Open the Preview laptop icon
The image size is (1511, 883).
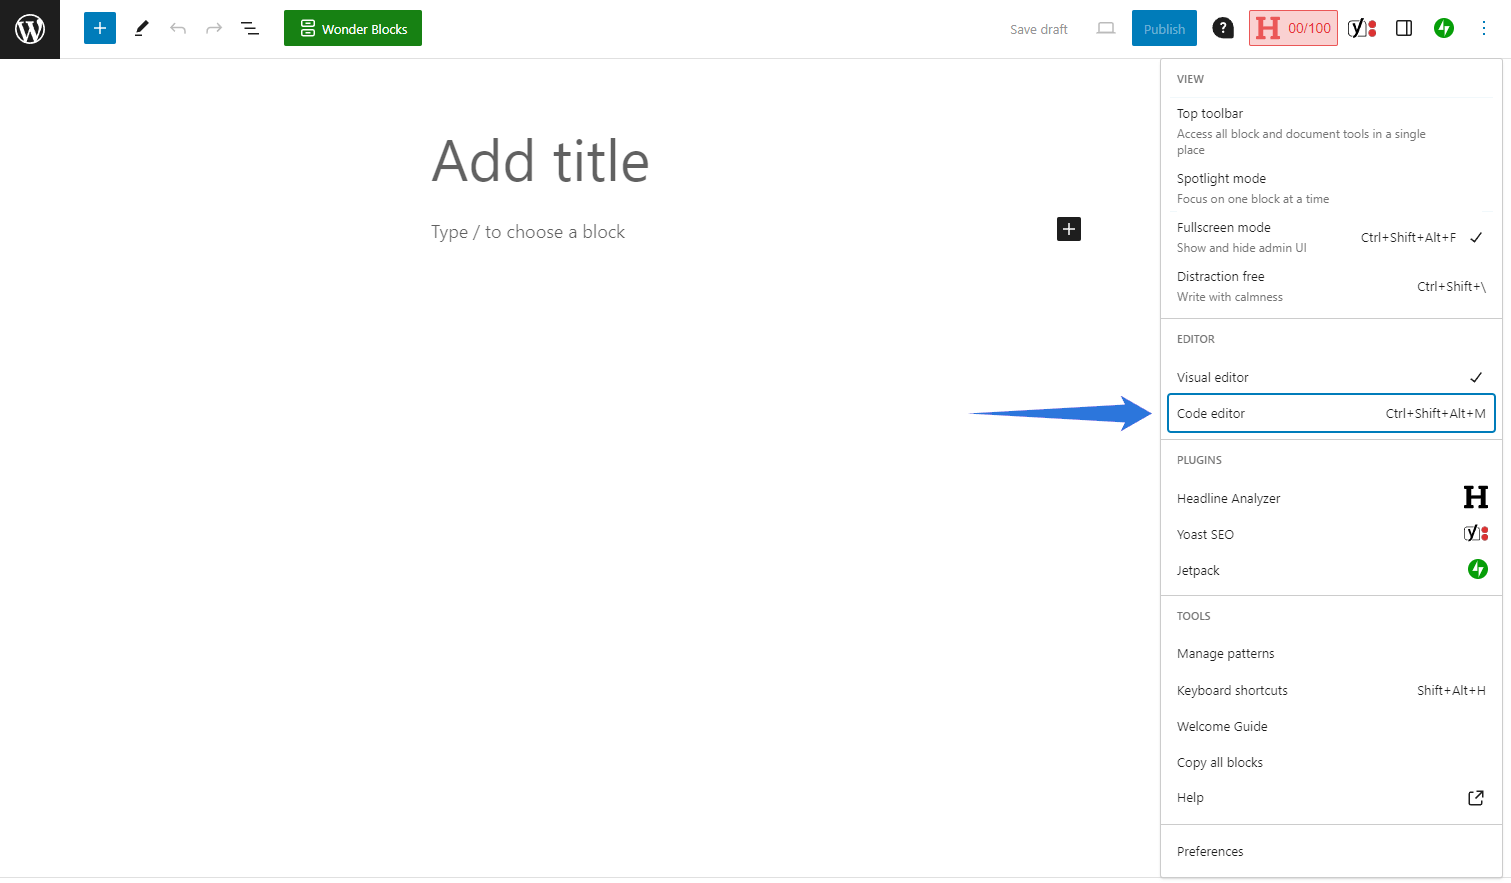tap(1106, 28)
